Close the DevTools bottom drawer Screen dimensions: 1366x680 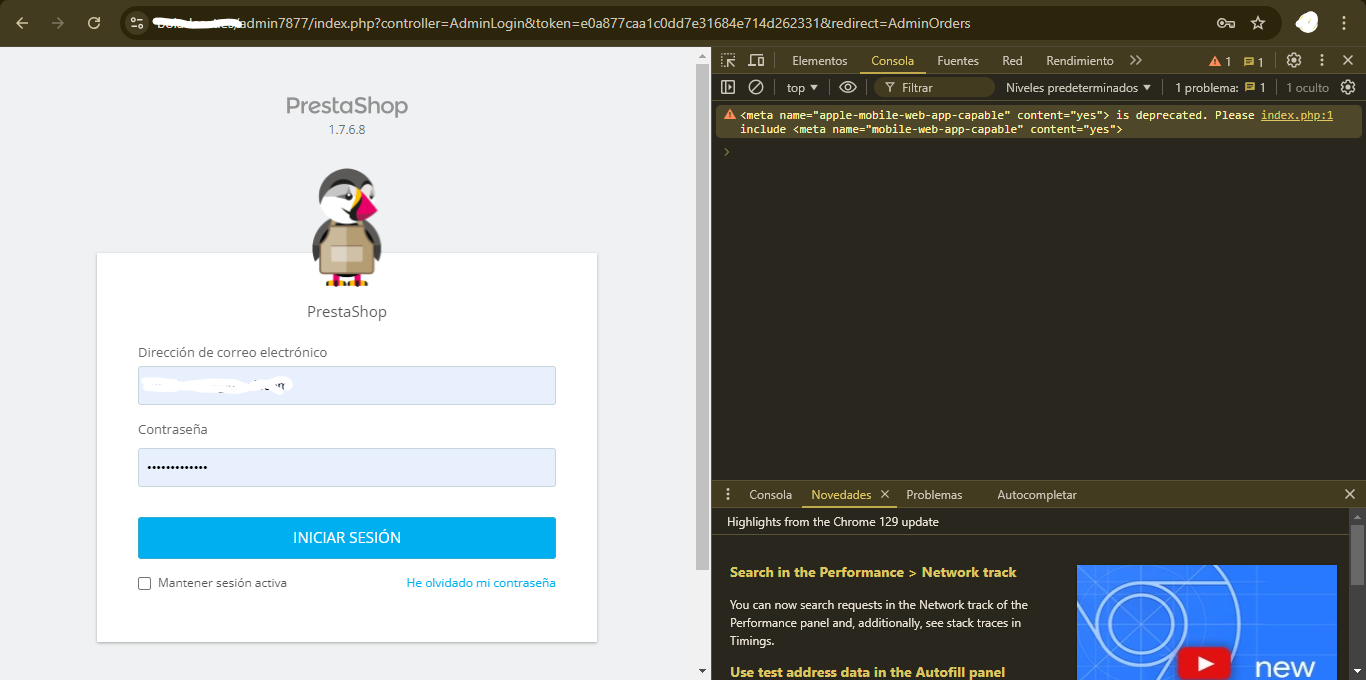1350,495
